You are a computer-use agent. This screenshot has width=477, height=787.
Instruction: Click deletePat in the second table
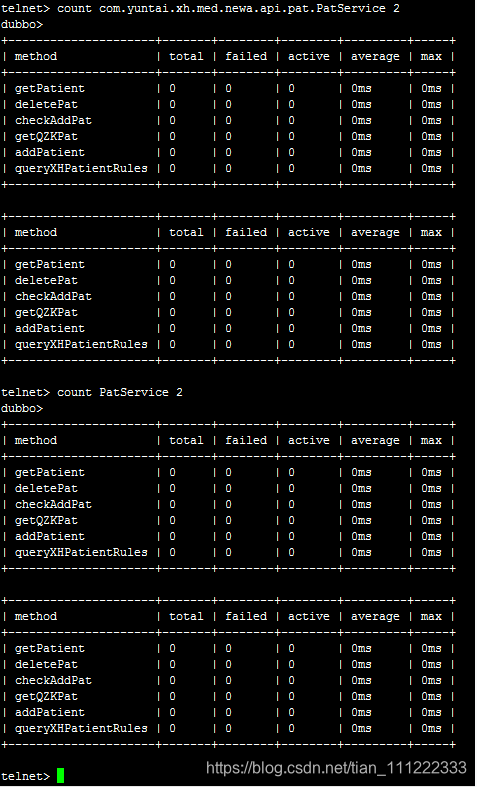click(46, 280)
